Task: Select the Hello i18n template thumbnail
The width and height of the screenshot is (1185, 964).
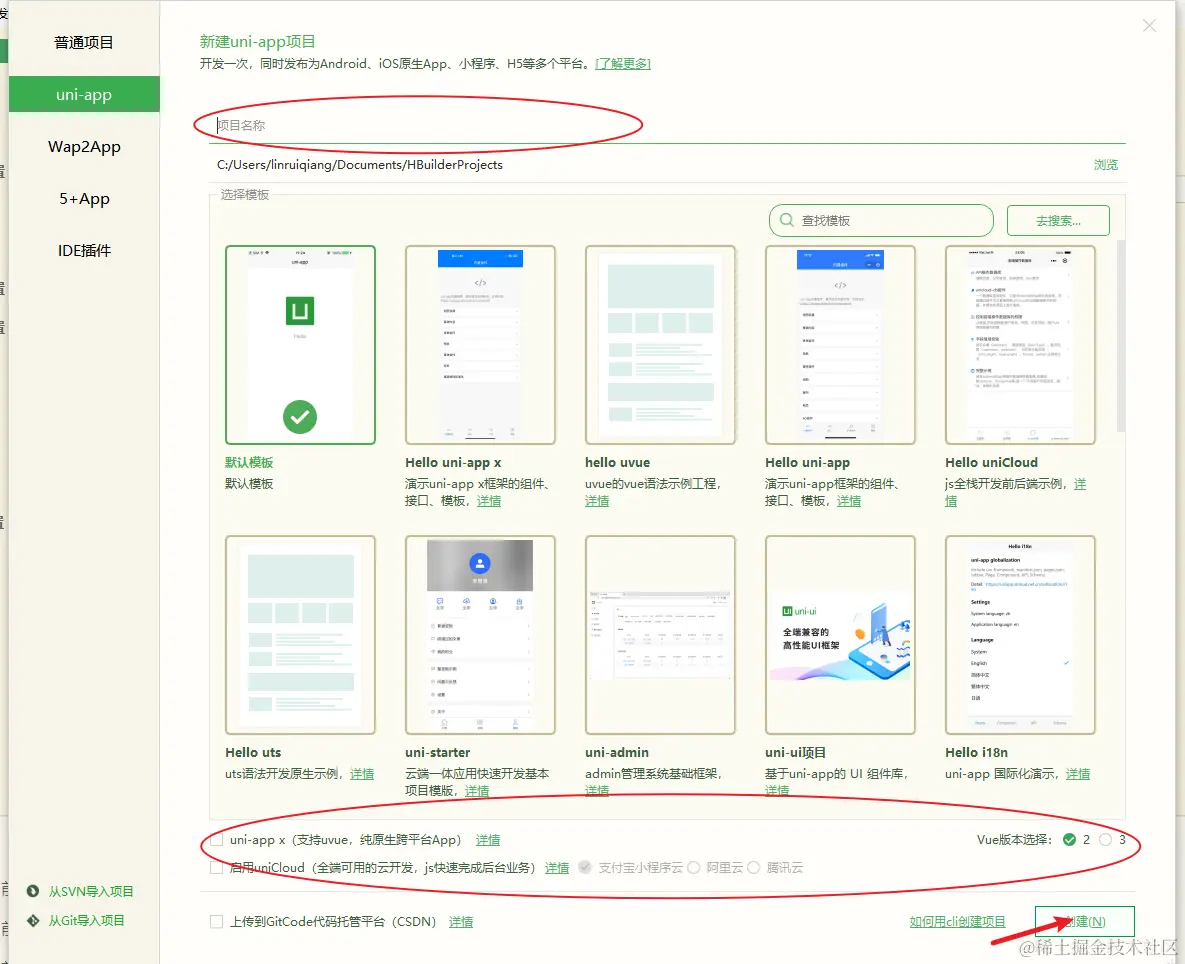Action: click(1019, 635)
